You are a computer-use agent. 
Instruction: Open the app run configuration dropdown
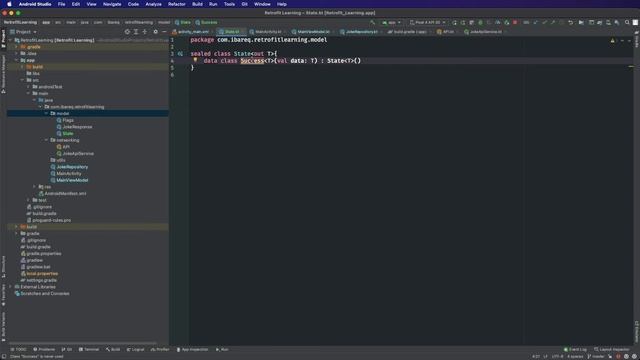391,22
